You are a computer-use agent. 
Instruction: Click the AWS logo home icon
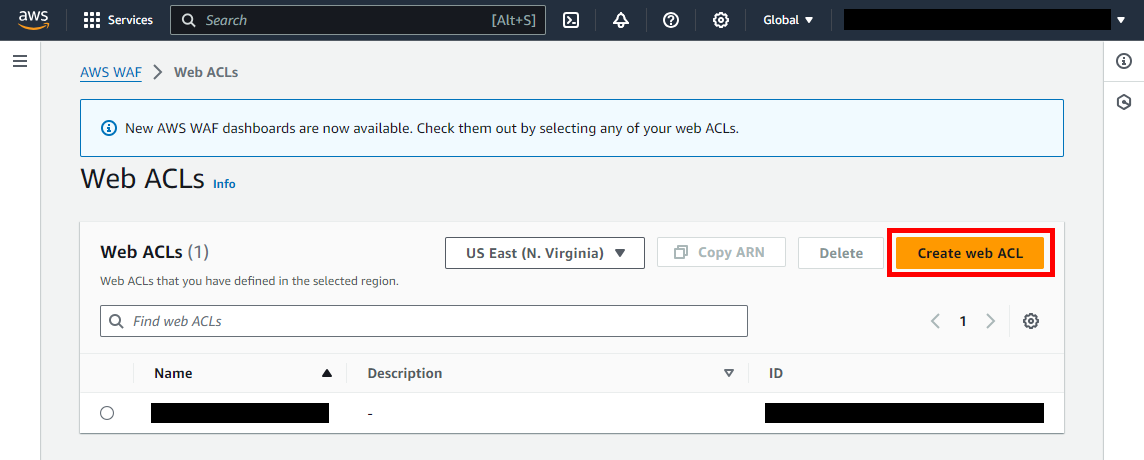click(x=33, y=20)
